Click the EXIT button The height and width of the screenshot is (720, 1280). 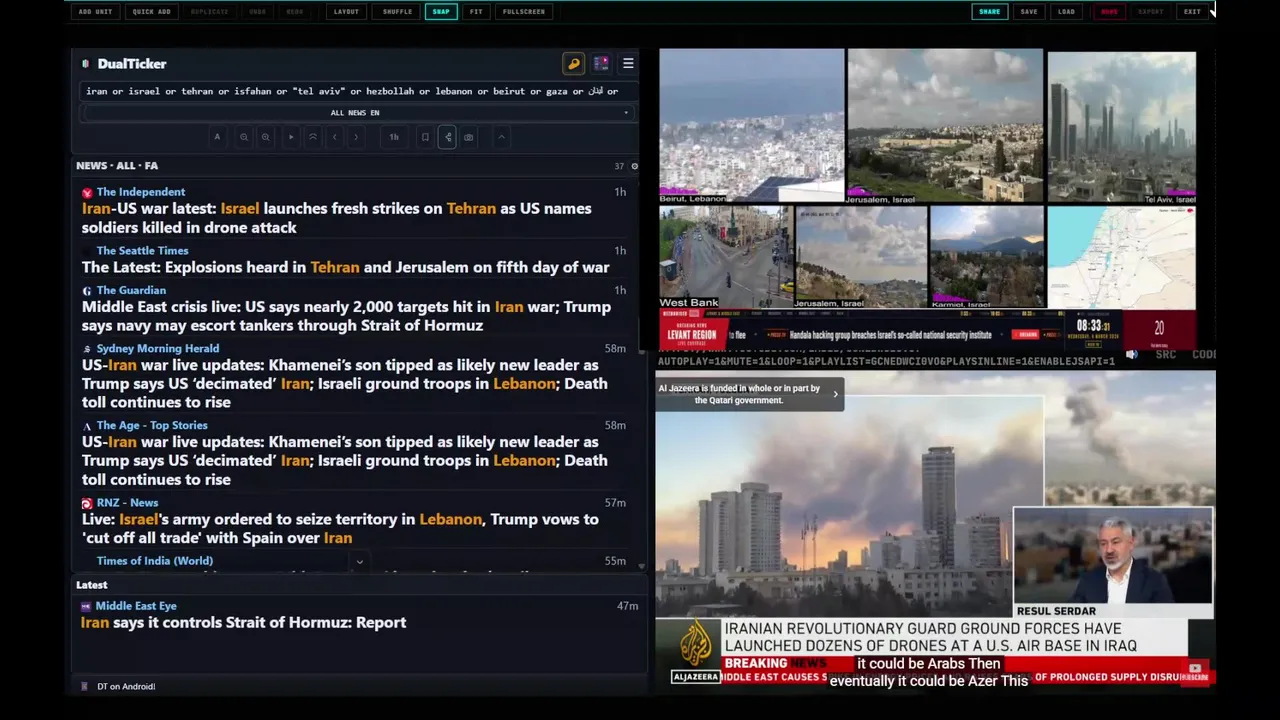pos(1192,12)
